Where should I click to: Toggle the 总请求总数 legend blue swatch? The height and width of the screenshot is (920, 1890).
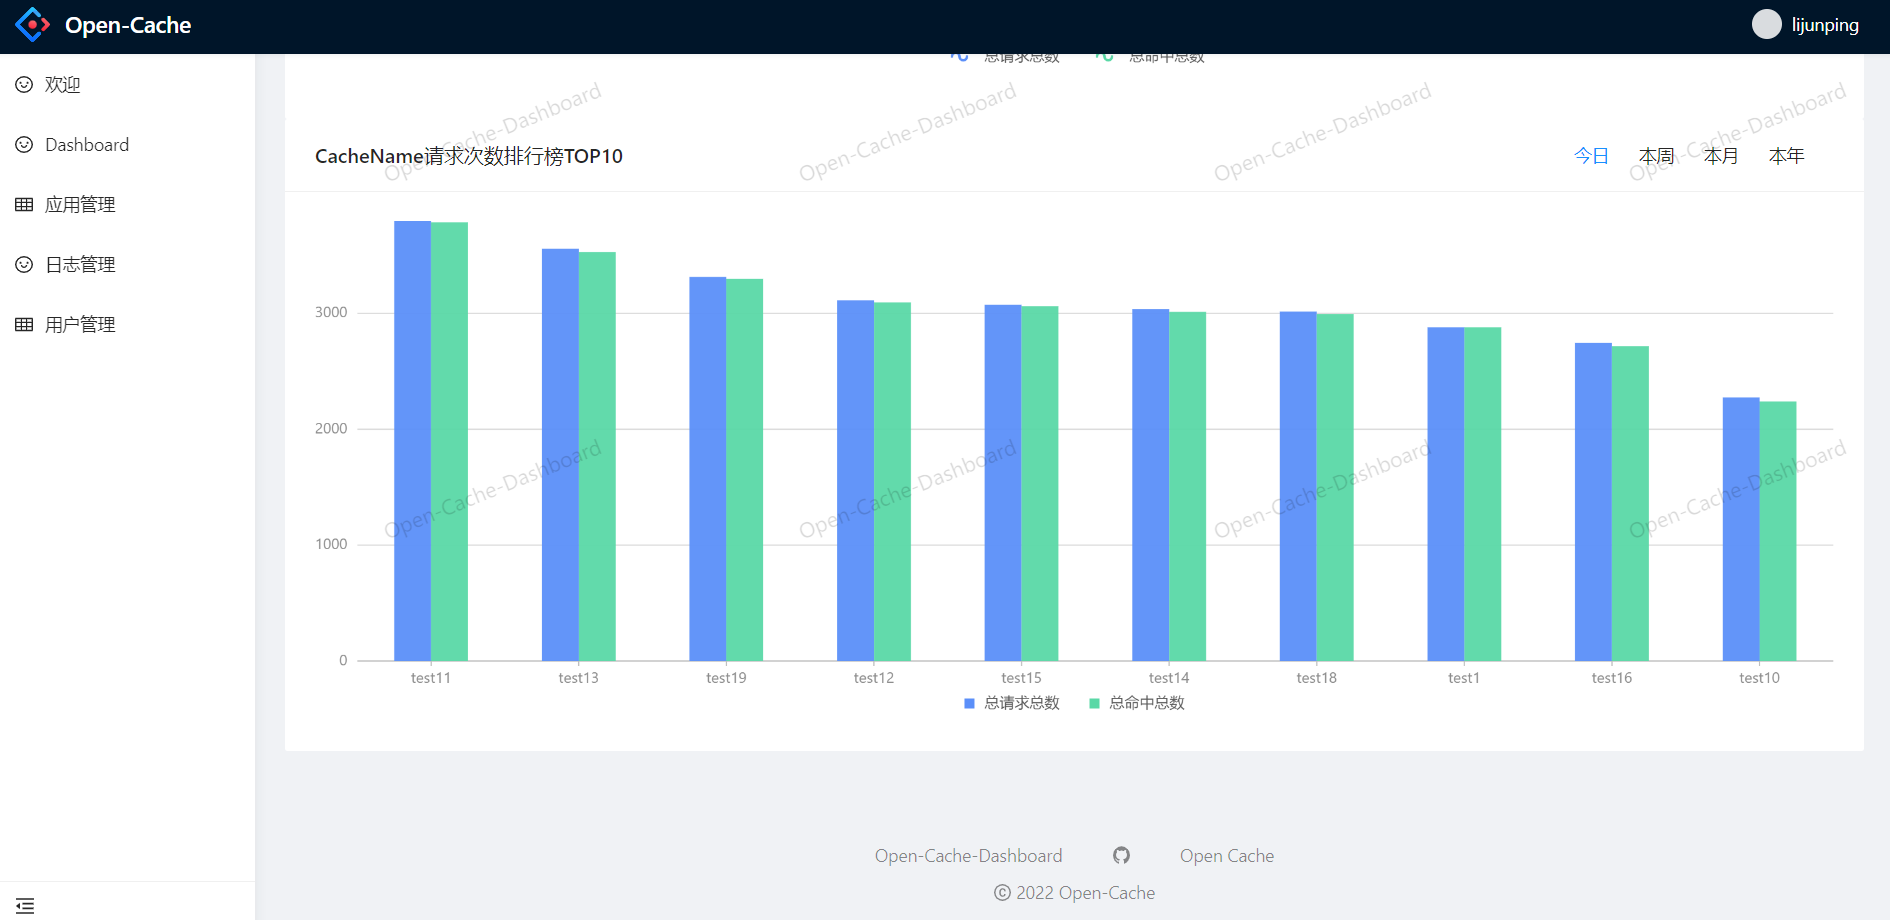[x=969, y=704]
